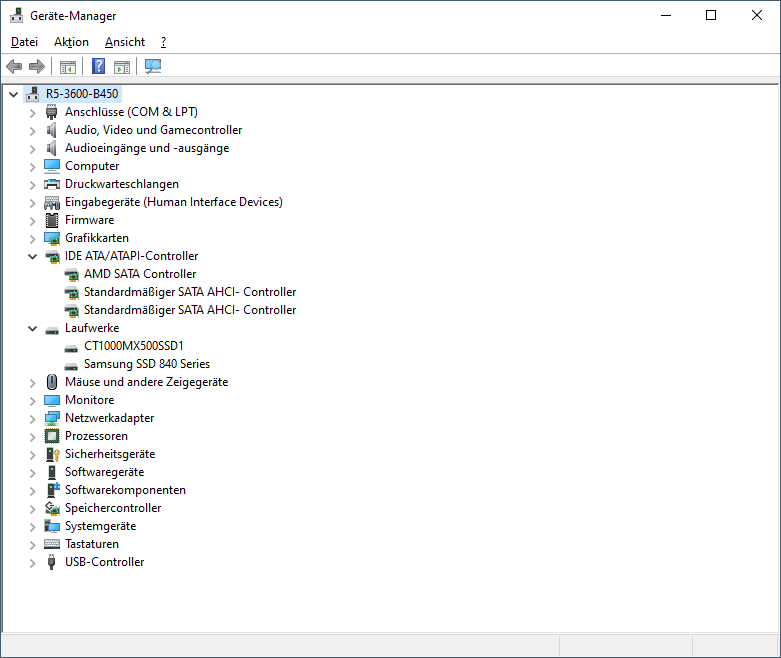Click the R5-3600-B450 computer icon
This screenshot has width=781, height=658.
point(32,94)
